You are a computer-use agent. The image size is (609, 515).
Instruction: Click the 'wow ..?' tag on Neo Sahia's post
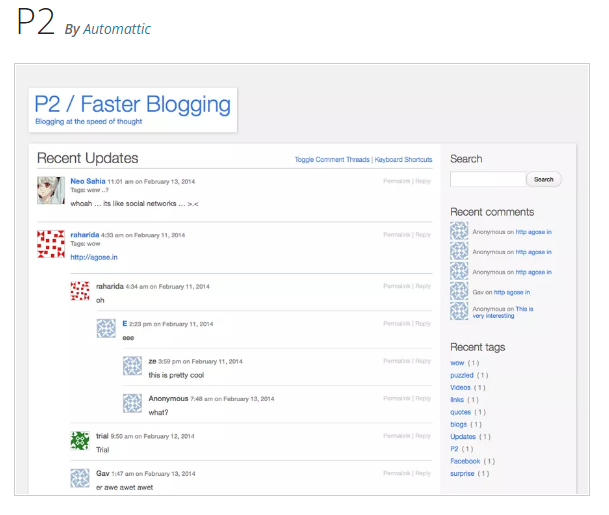click(x=98, y=190)
